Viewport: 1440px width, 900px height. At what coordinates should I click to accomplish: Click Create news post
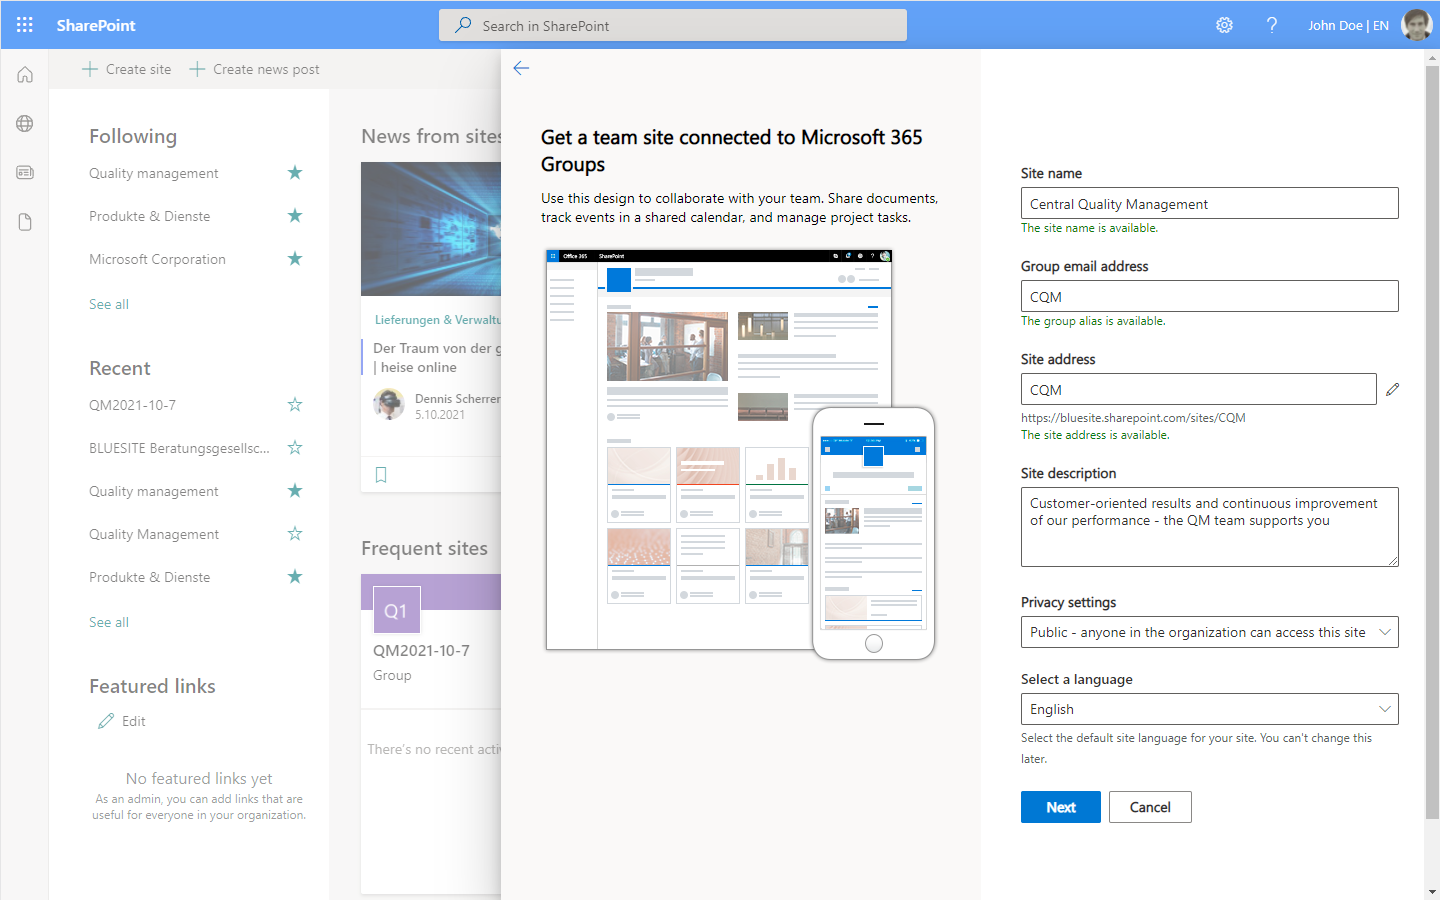coord(254,69)
